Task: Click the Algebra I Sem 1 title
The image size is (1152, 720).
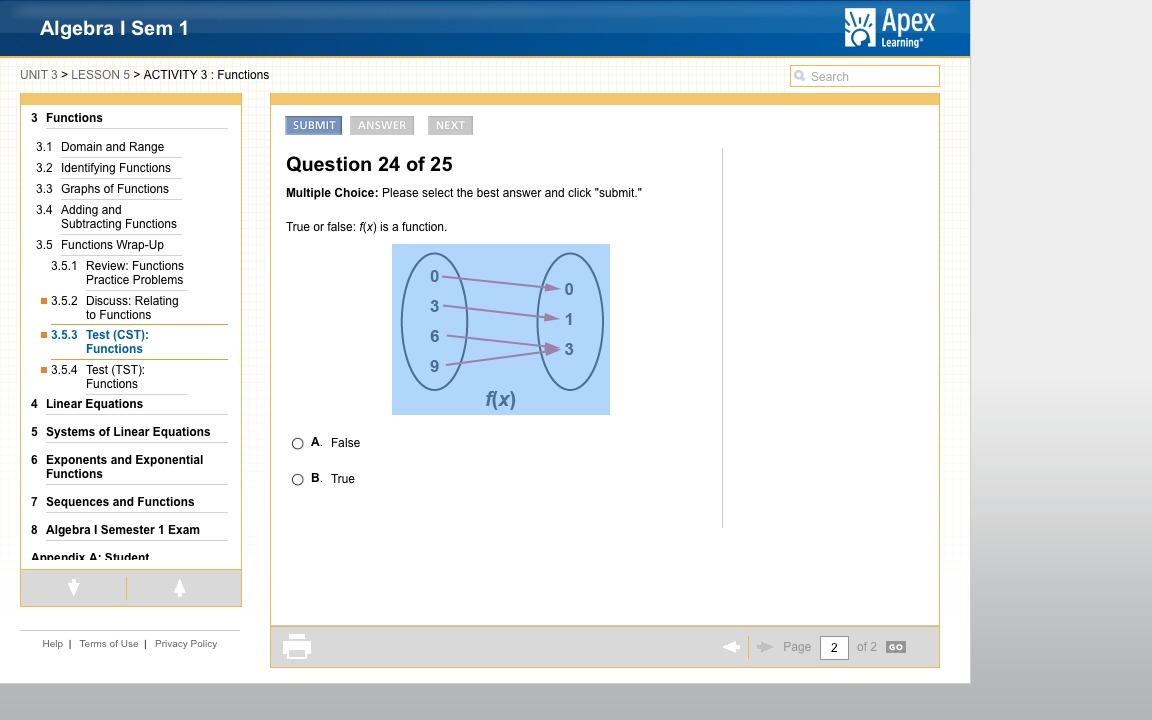Action: point(114,28)
